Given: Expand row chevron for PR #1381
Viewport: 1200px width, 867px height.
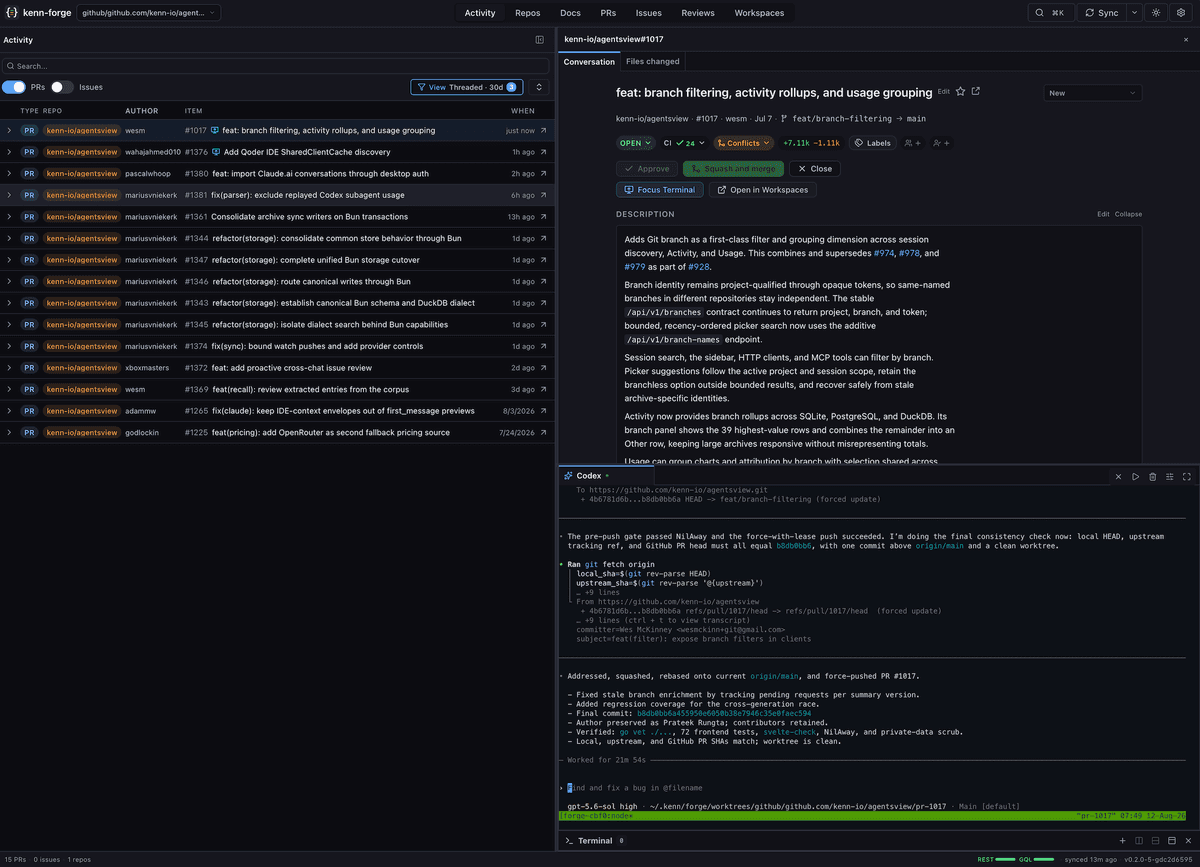Looking at the screenshot, I should [9, 195].
